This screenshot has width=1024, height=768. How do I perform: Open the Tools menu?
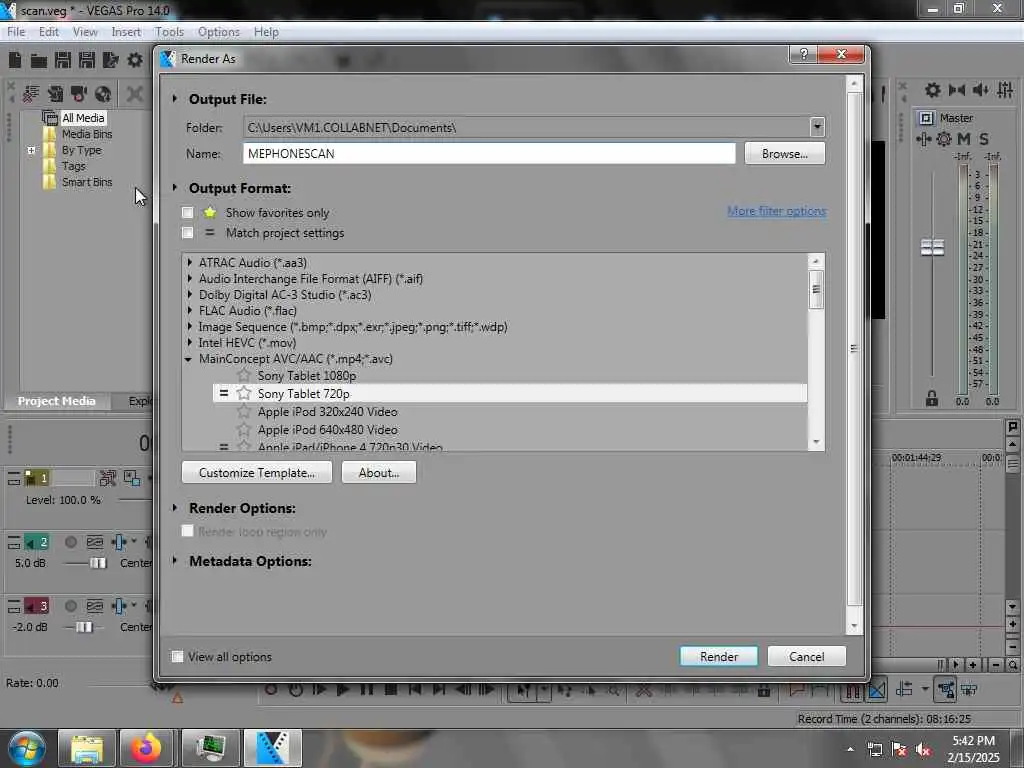pyautogui.click(x=169, y=32)
